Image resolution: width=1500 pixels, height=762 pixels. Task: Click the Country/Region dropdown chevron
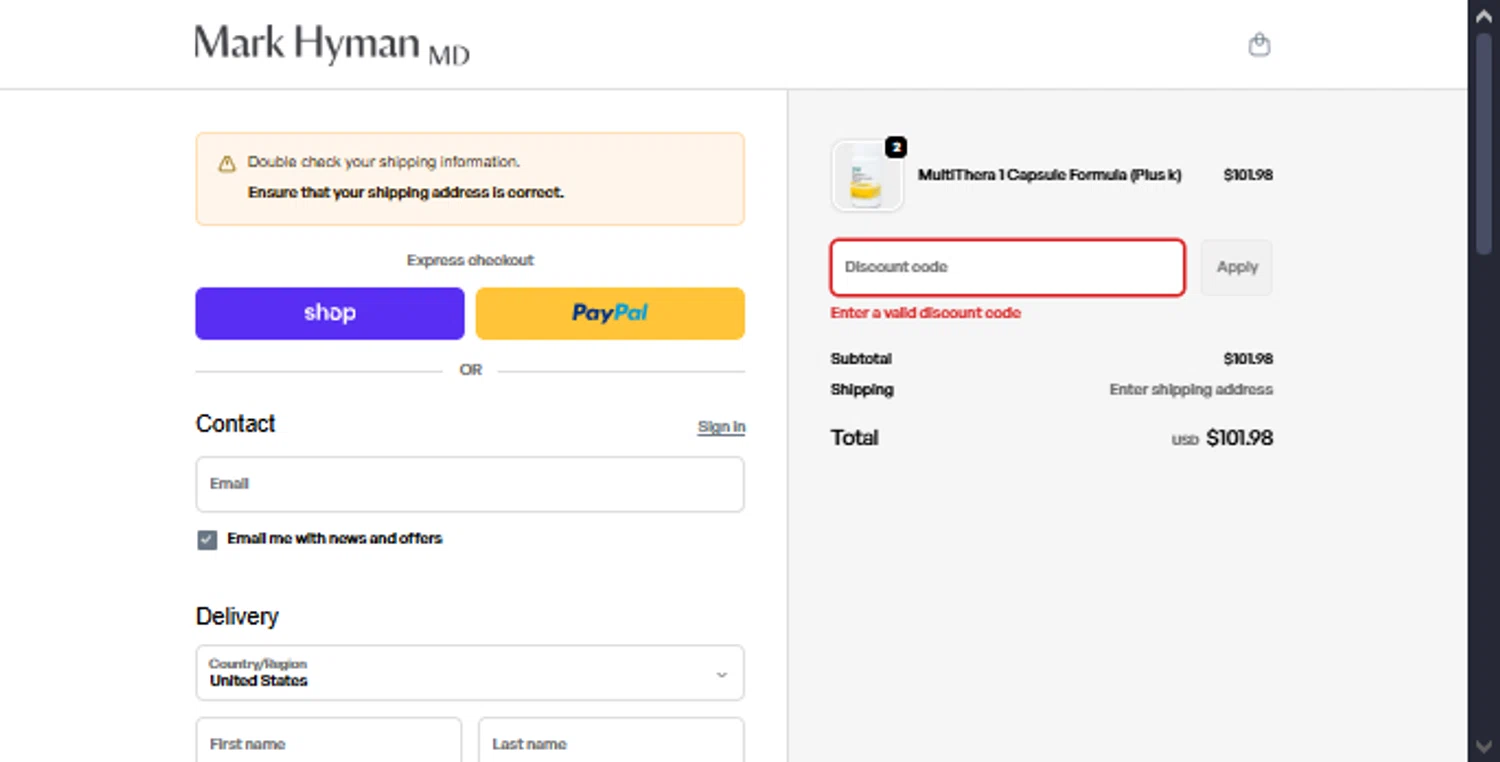[x=722, y=675]
